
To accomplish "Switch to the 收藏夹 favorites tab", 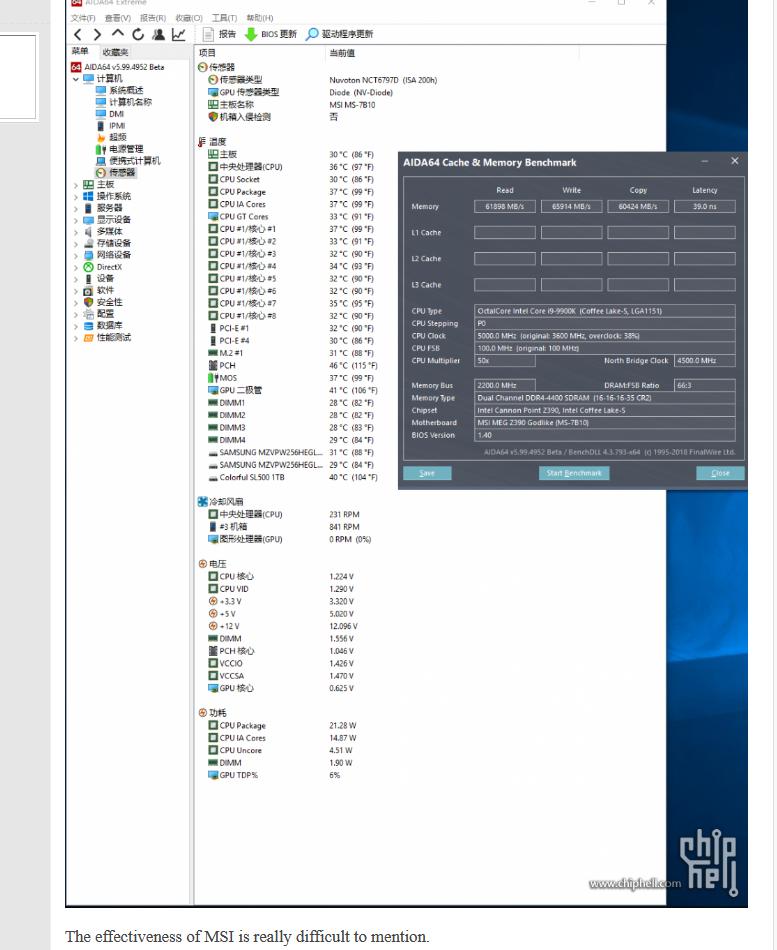I will click(x=115, y=52).
